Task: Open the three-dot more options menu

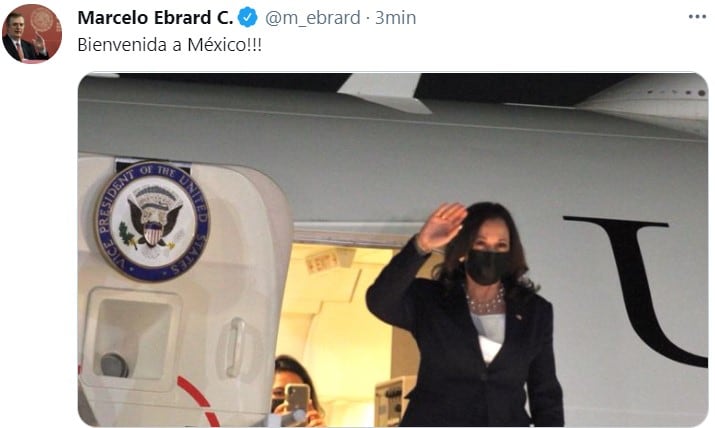Action: pos(697,17)
